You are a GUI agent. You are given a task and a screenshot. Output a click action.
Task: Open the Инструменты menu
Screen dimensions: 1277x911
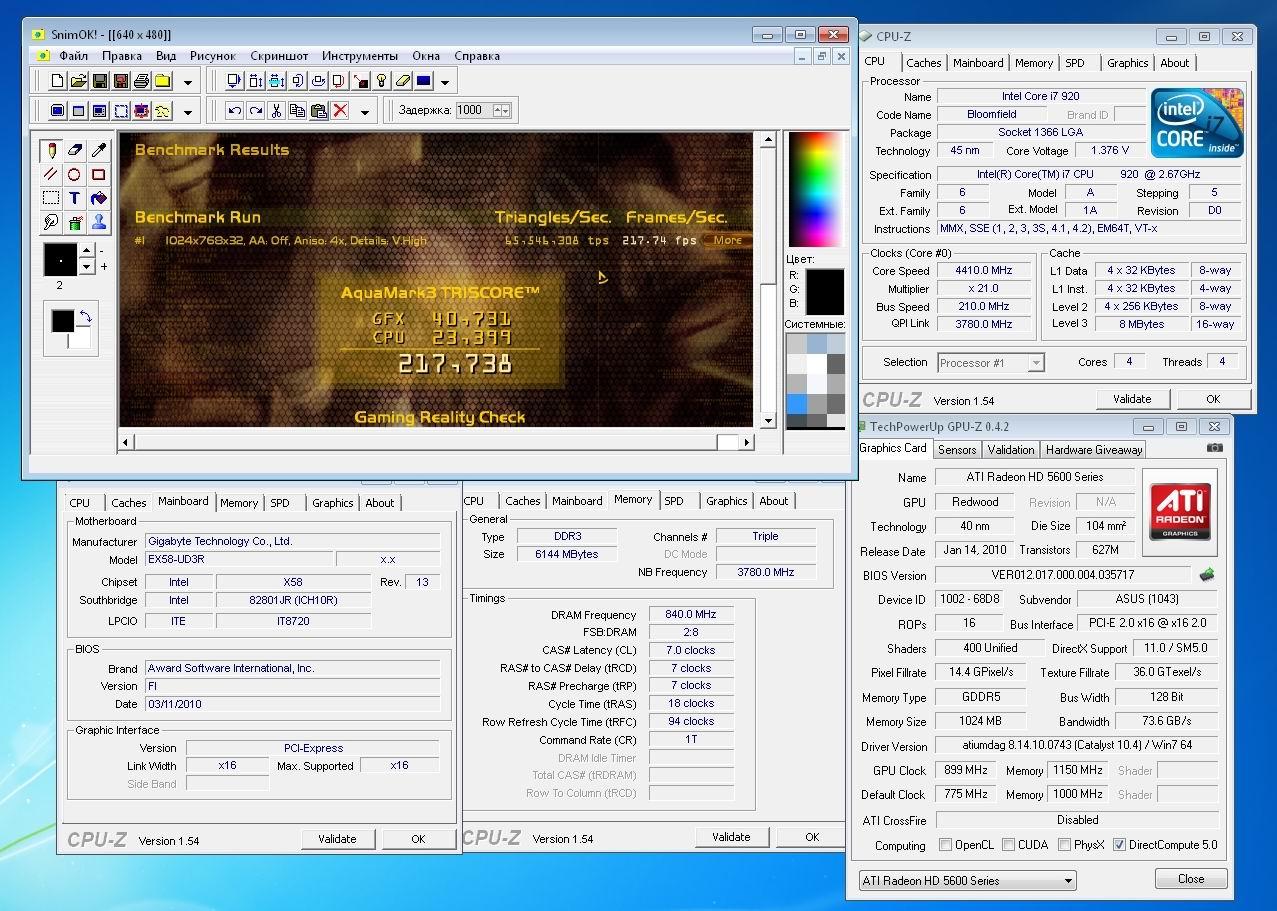(x=360, y=56)
